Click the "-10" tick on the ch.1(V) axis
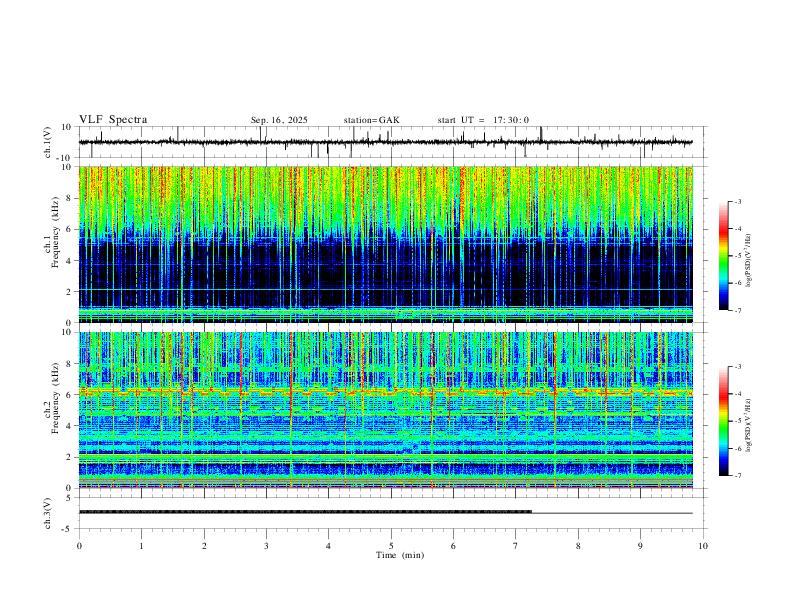The image size is (792, 612). click(64, 158)
